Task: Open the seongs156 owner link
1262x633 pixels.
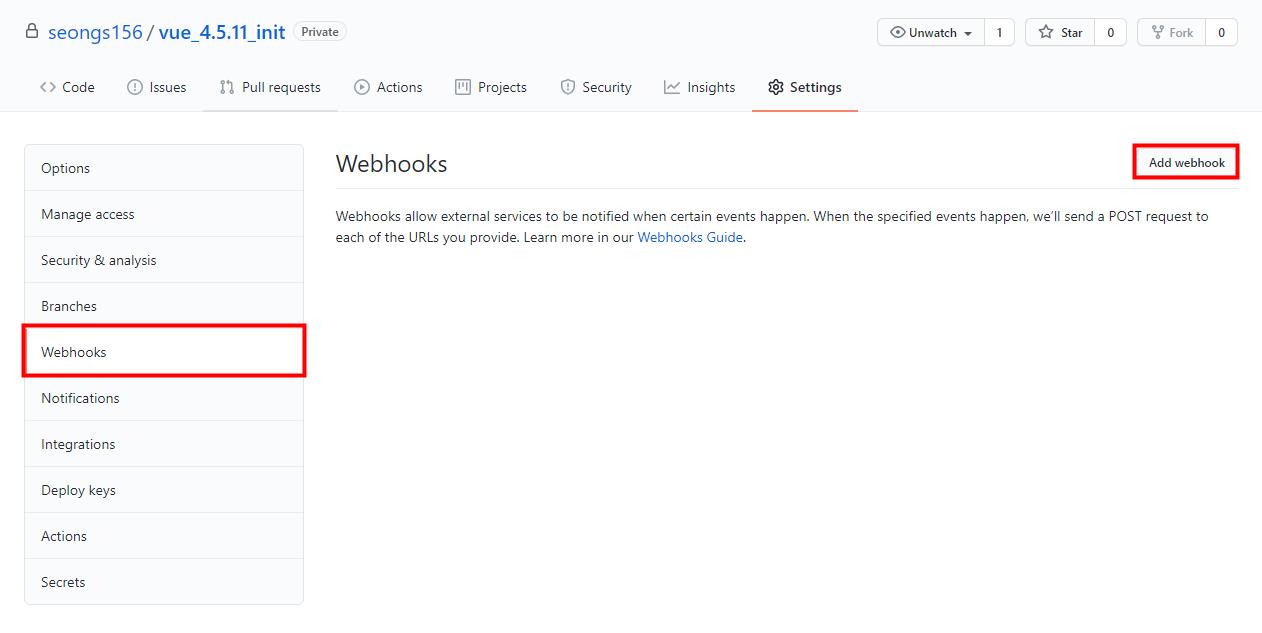Action: click(95, 32)
